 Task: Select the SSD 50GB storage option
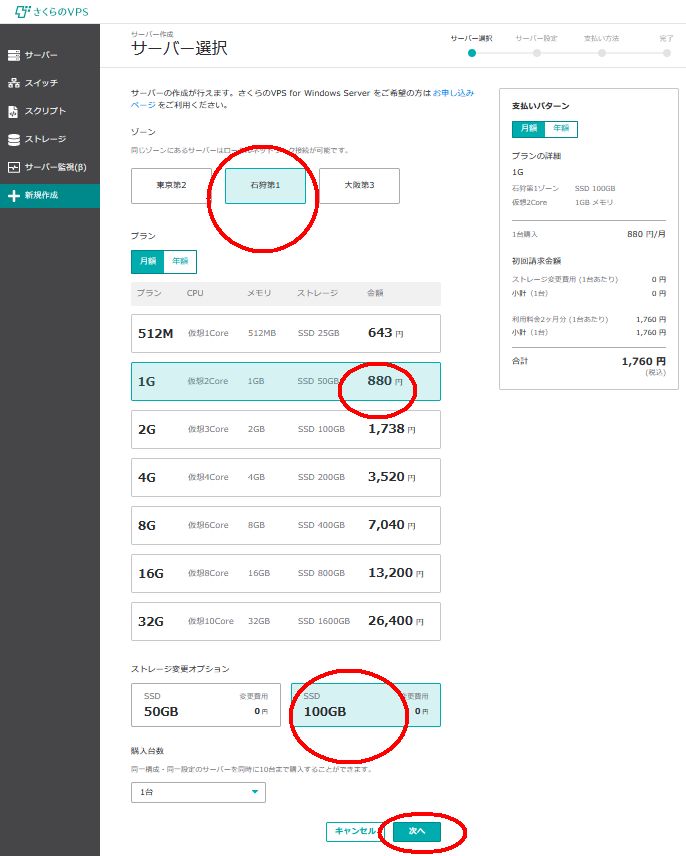(x=205, y=705)
